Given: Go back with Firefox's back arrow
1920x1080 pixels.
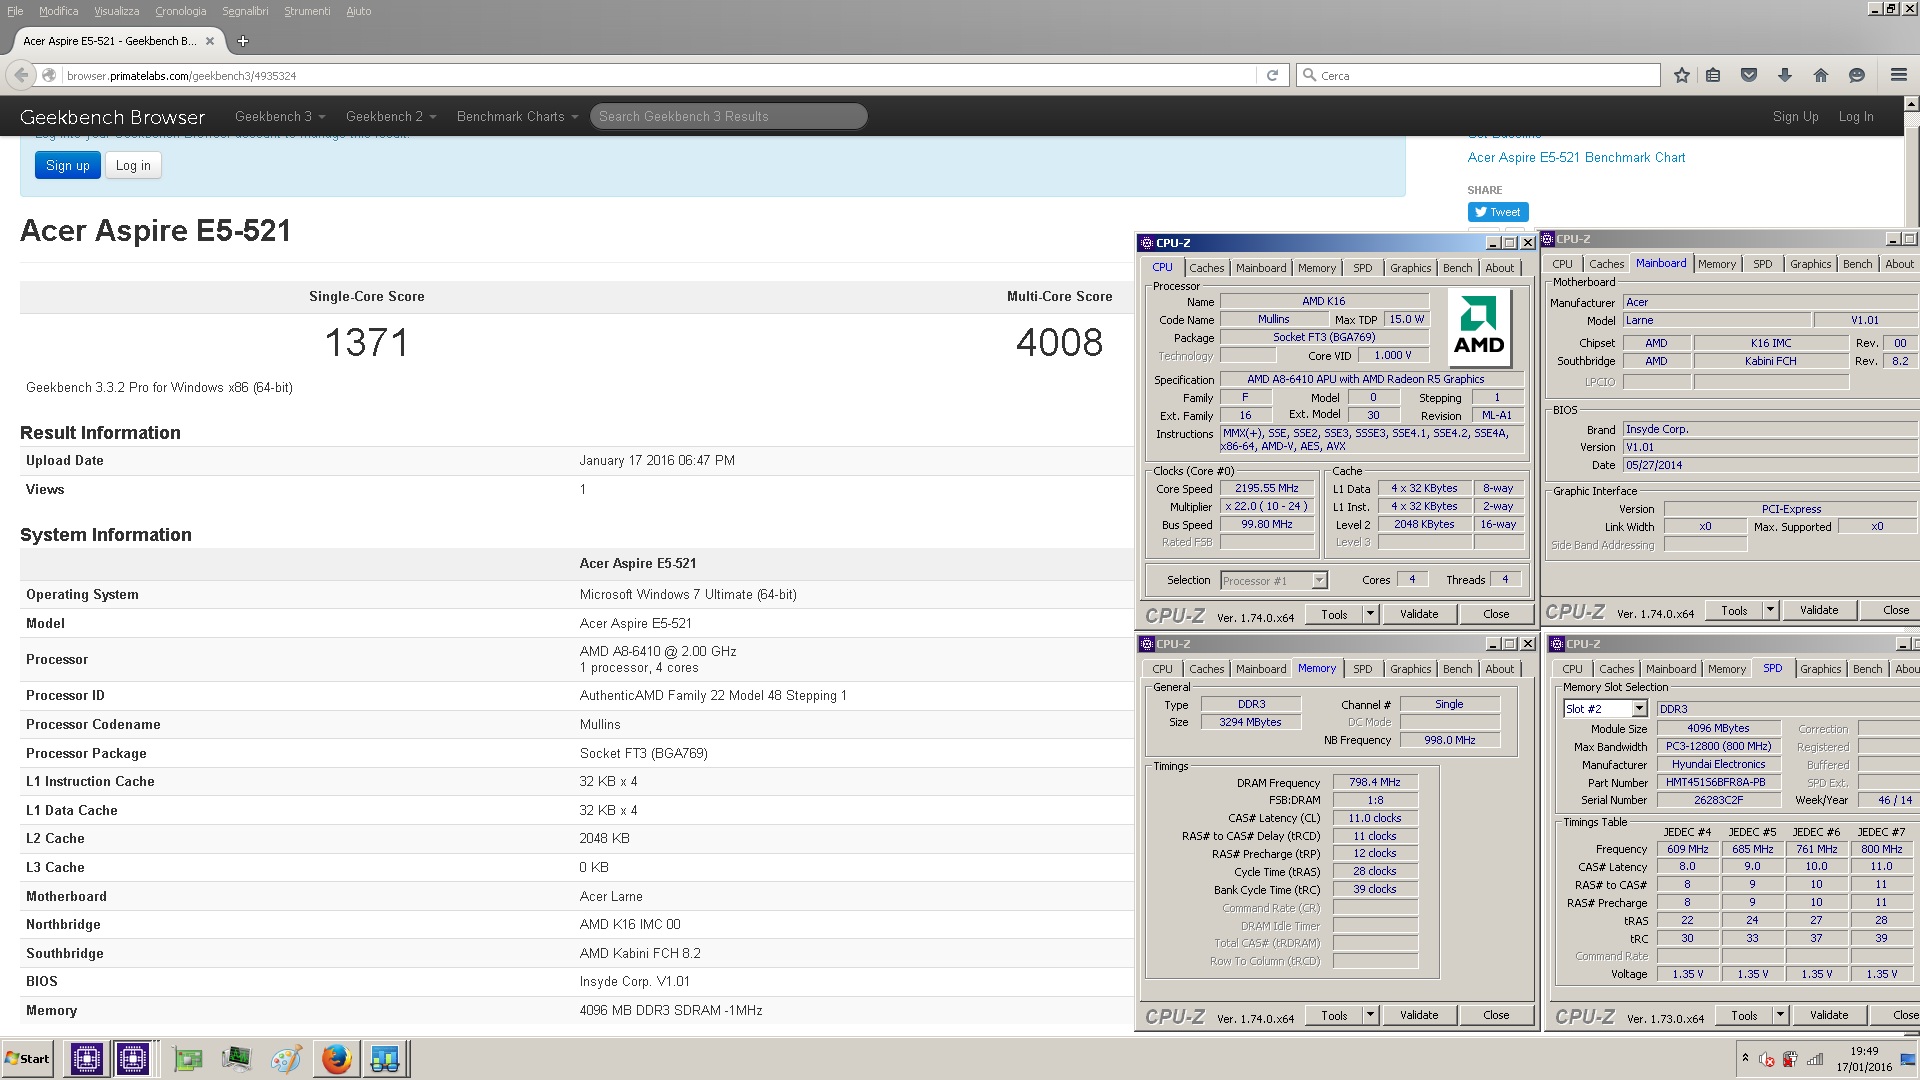Looking at the screenshot, I should click(x=21, y=75).
